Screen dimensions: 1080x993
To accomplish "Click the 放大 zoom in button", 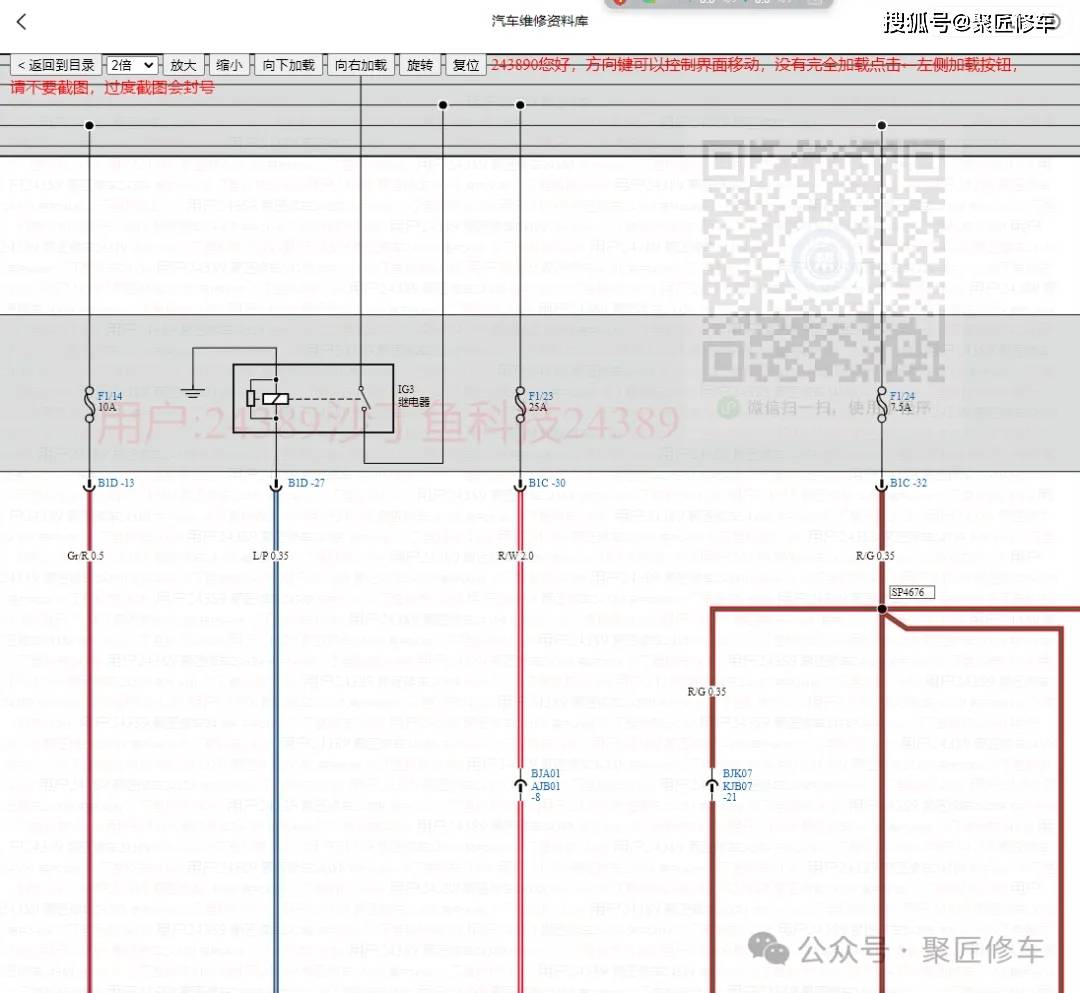I will (x=183, y=65).
